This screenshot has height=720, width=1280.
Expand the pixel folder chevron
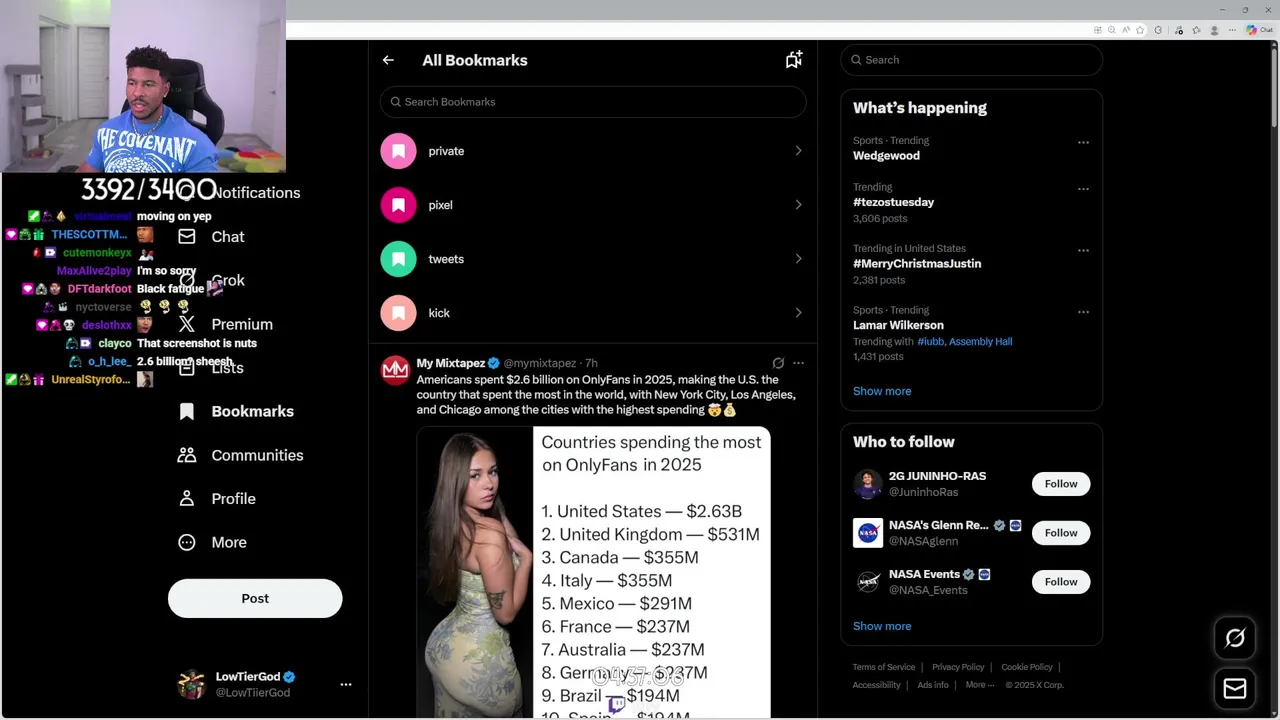tap(798, 205)
